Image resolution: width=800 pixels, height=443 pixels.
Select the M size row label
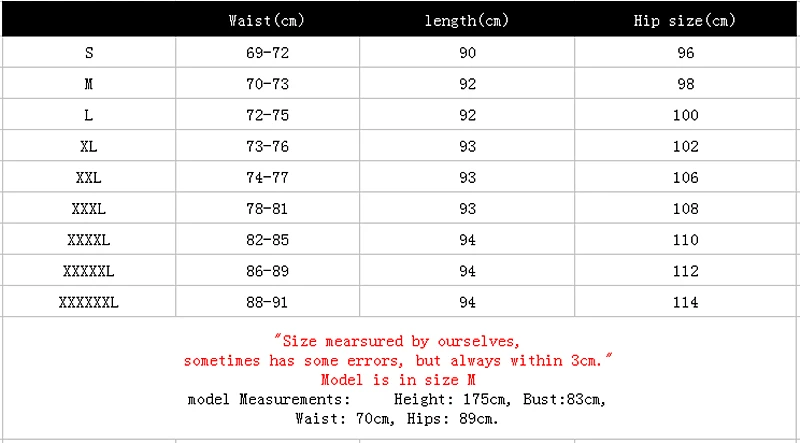89,84
